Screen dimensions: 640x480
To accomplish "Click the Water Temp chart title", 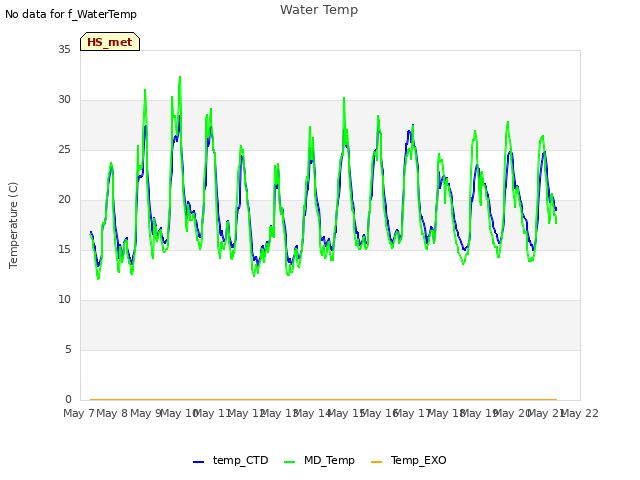I will click(319, 9).
